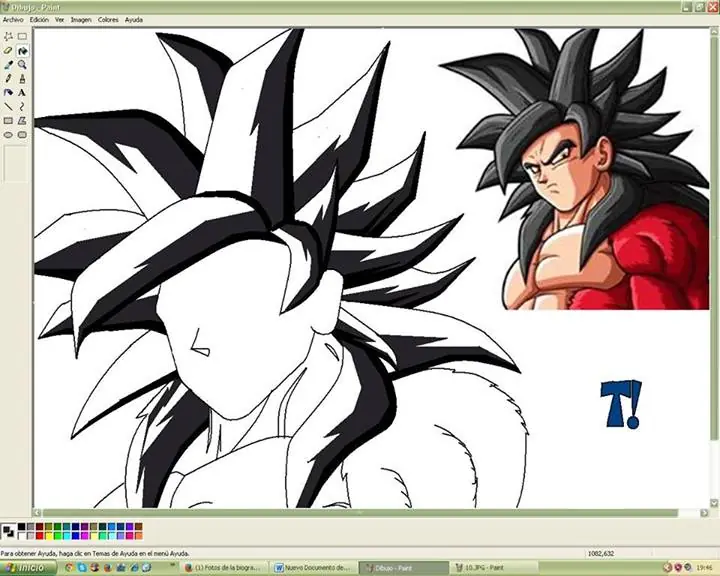Select the Rectangle shape tool
The height and width of the screenshot is (576, 720).
[8, 121]
